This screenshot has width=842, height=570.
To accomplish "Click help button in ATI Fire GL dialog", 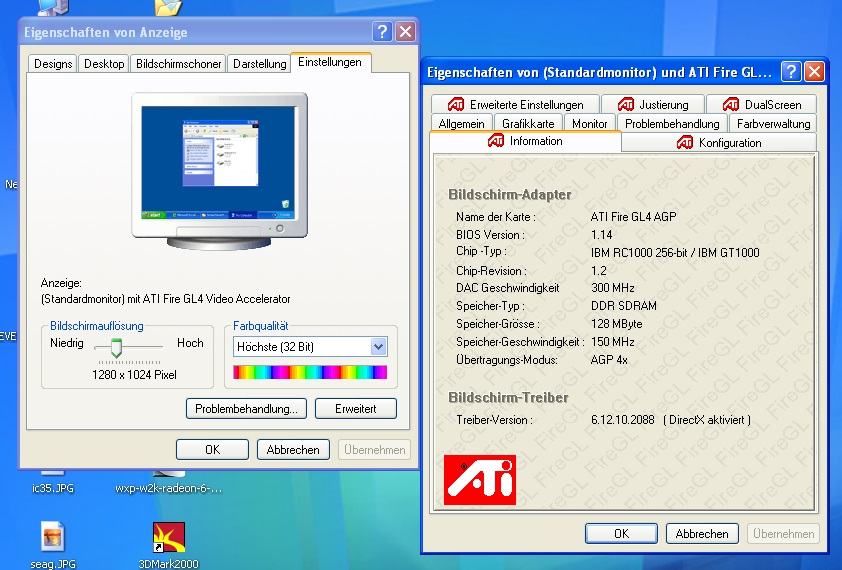I will [791, 71].
